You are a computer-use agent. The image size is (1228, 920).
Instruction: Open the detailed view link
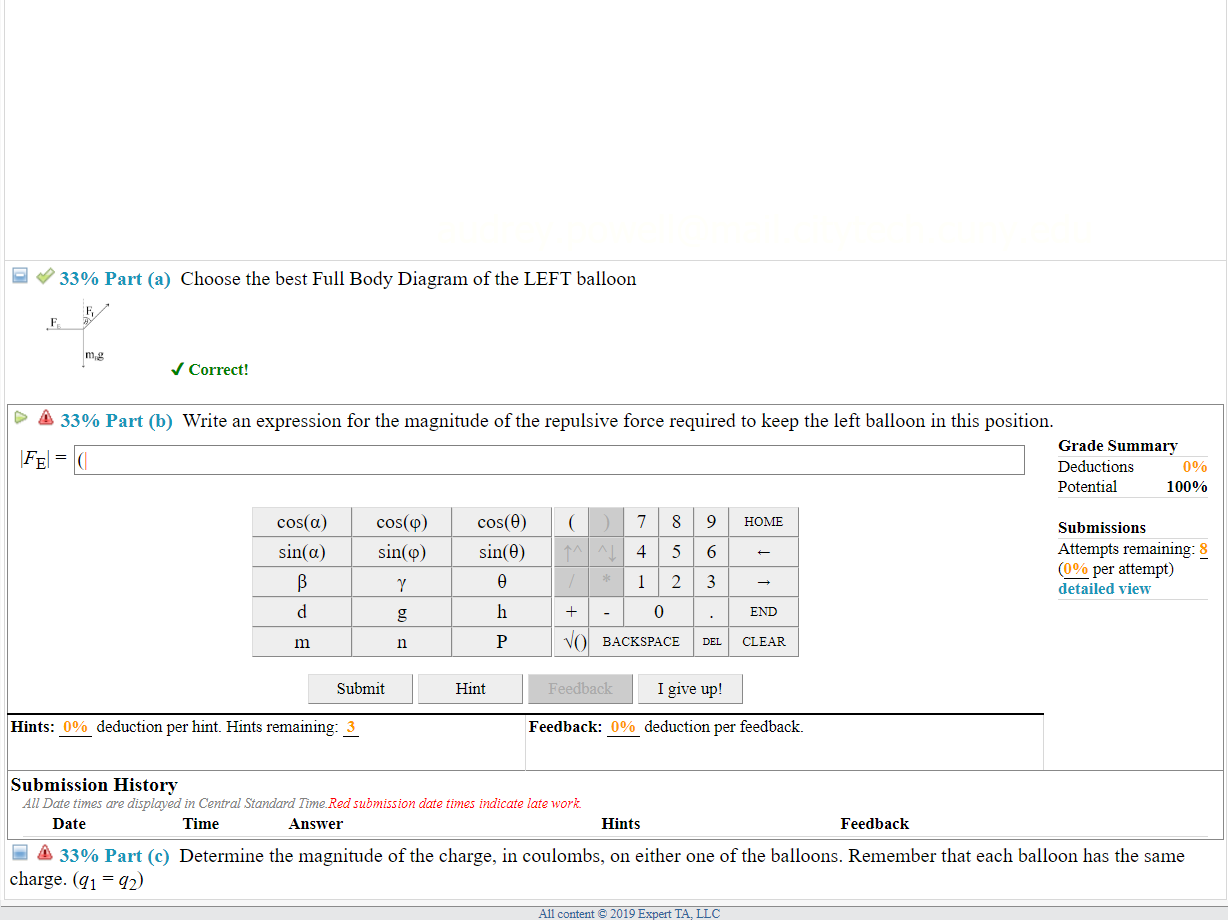pos(1104,588)
